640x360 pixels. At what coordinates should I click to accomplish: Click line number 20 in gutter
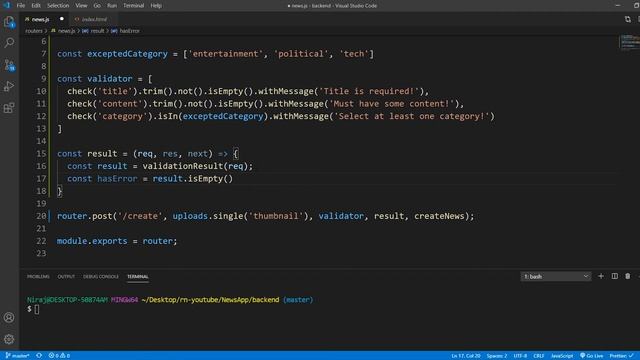pyautogui.click(x=41, y=216)
